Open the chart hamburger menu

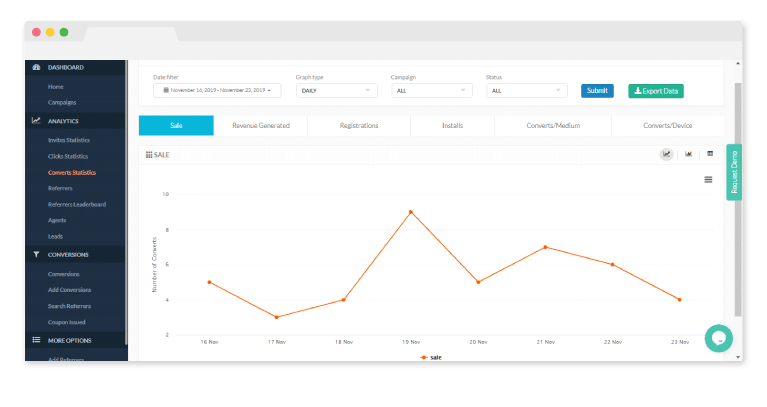pyautogui.click(x=708, y=180)
